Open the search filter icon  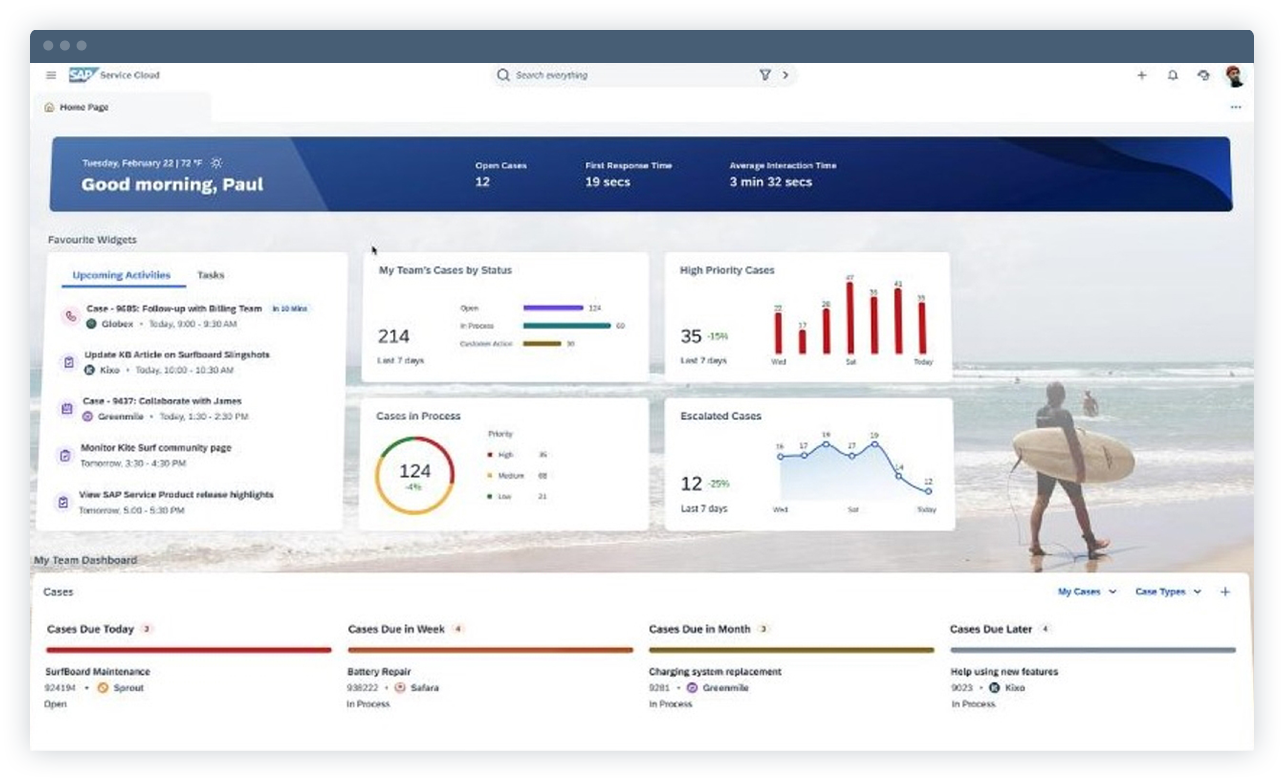coord(763,75)
